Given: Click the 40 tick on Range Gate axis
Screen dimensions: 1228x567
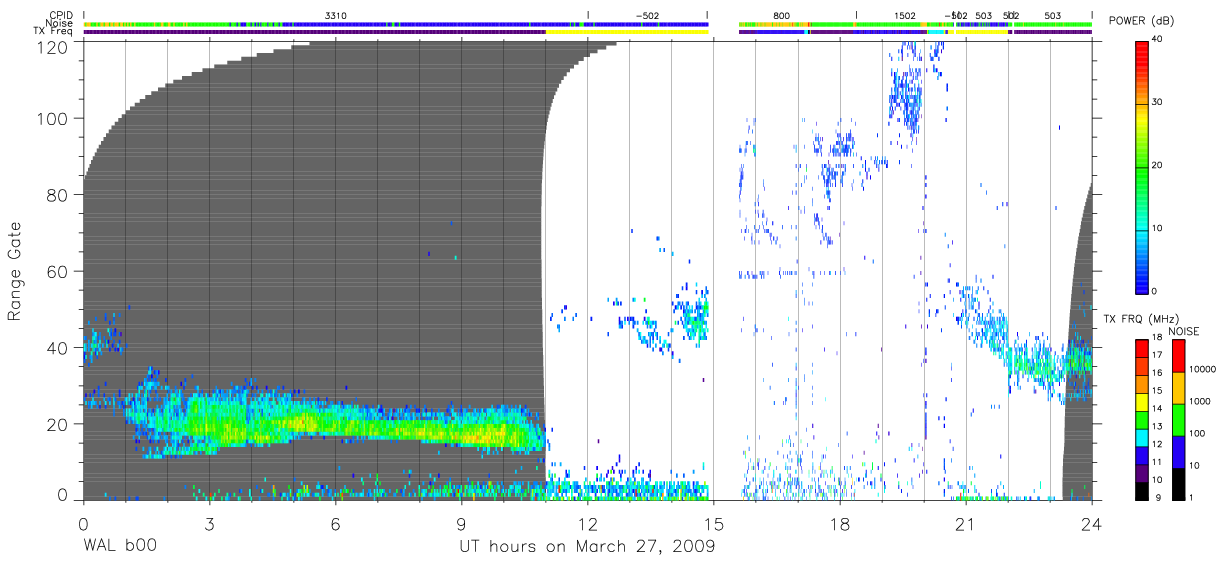Looking at the screenshot, I should tap(58, 347).
